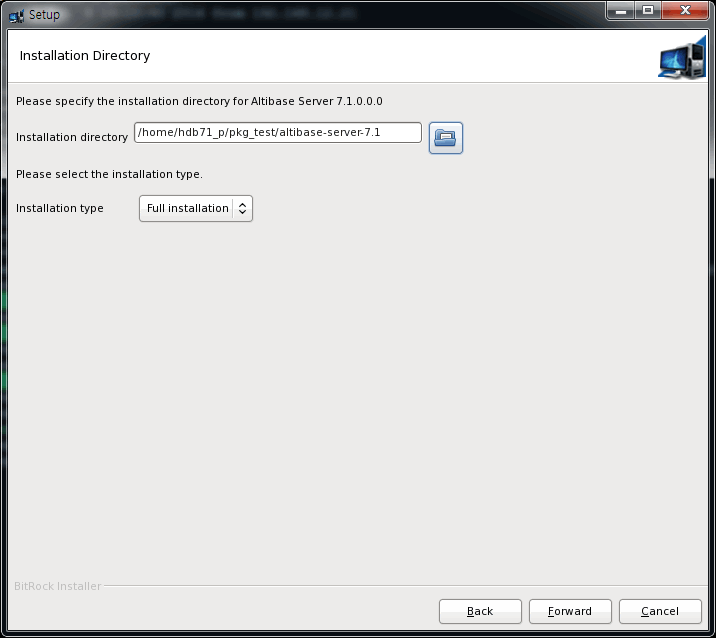Cancel the installation setup
Viewport: 716px width, 638px height.
click(x=660, y=611)
